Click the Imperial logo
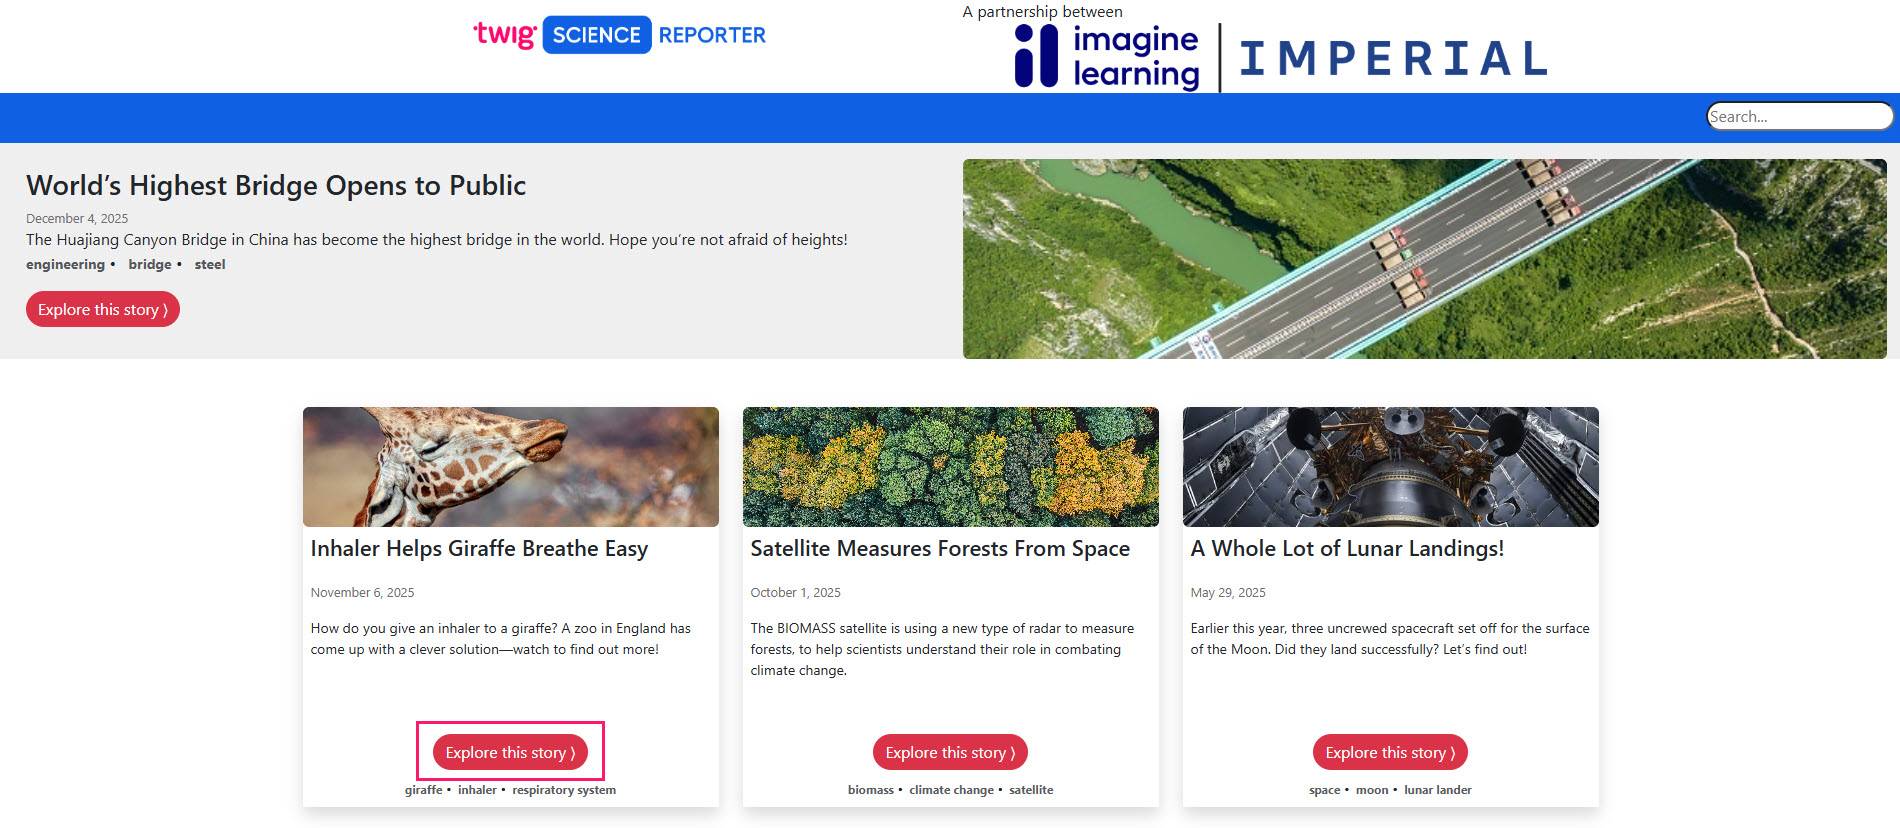This screenshot has width=1900, height=828. coord(1393,59)
